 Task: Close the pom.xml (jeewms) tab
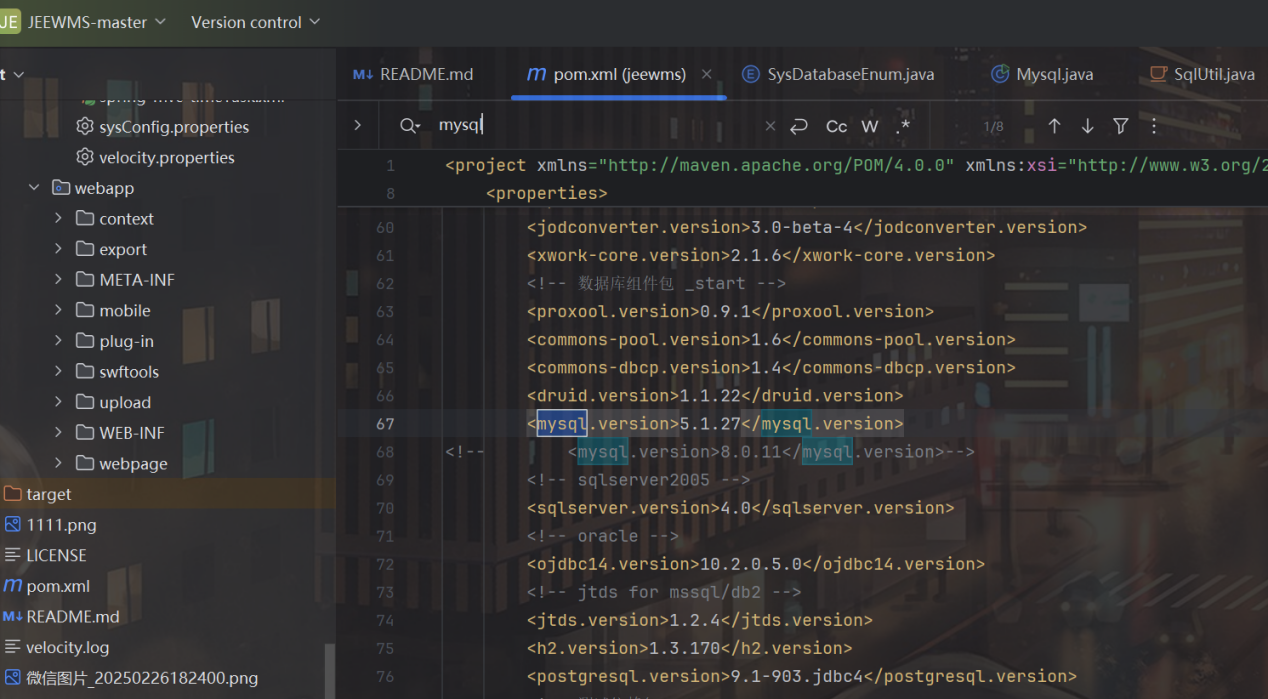point(707,74)
